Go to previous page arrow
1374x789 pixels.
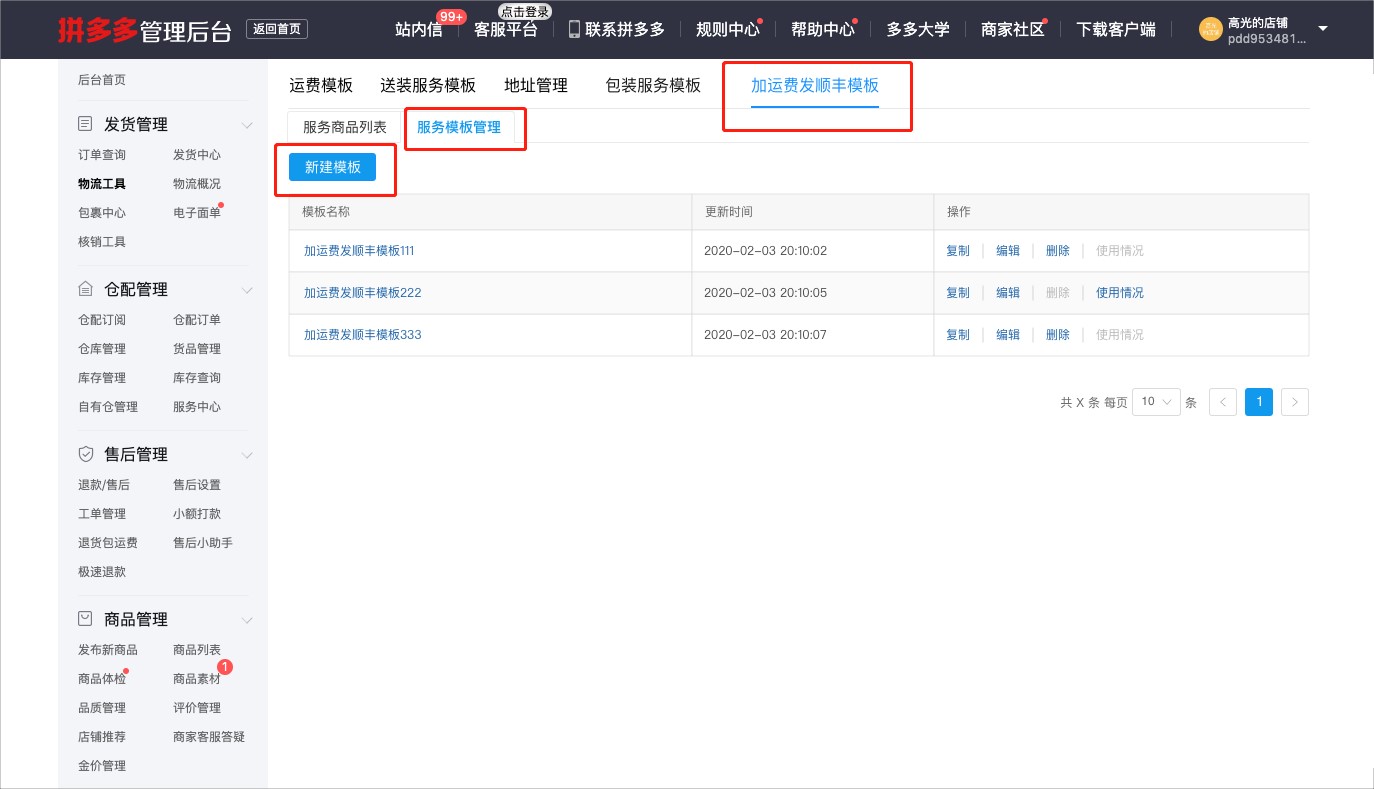pyautogui.click(x=1223, y=402)
